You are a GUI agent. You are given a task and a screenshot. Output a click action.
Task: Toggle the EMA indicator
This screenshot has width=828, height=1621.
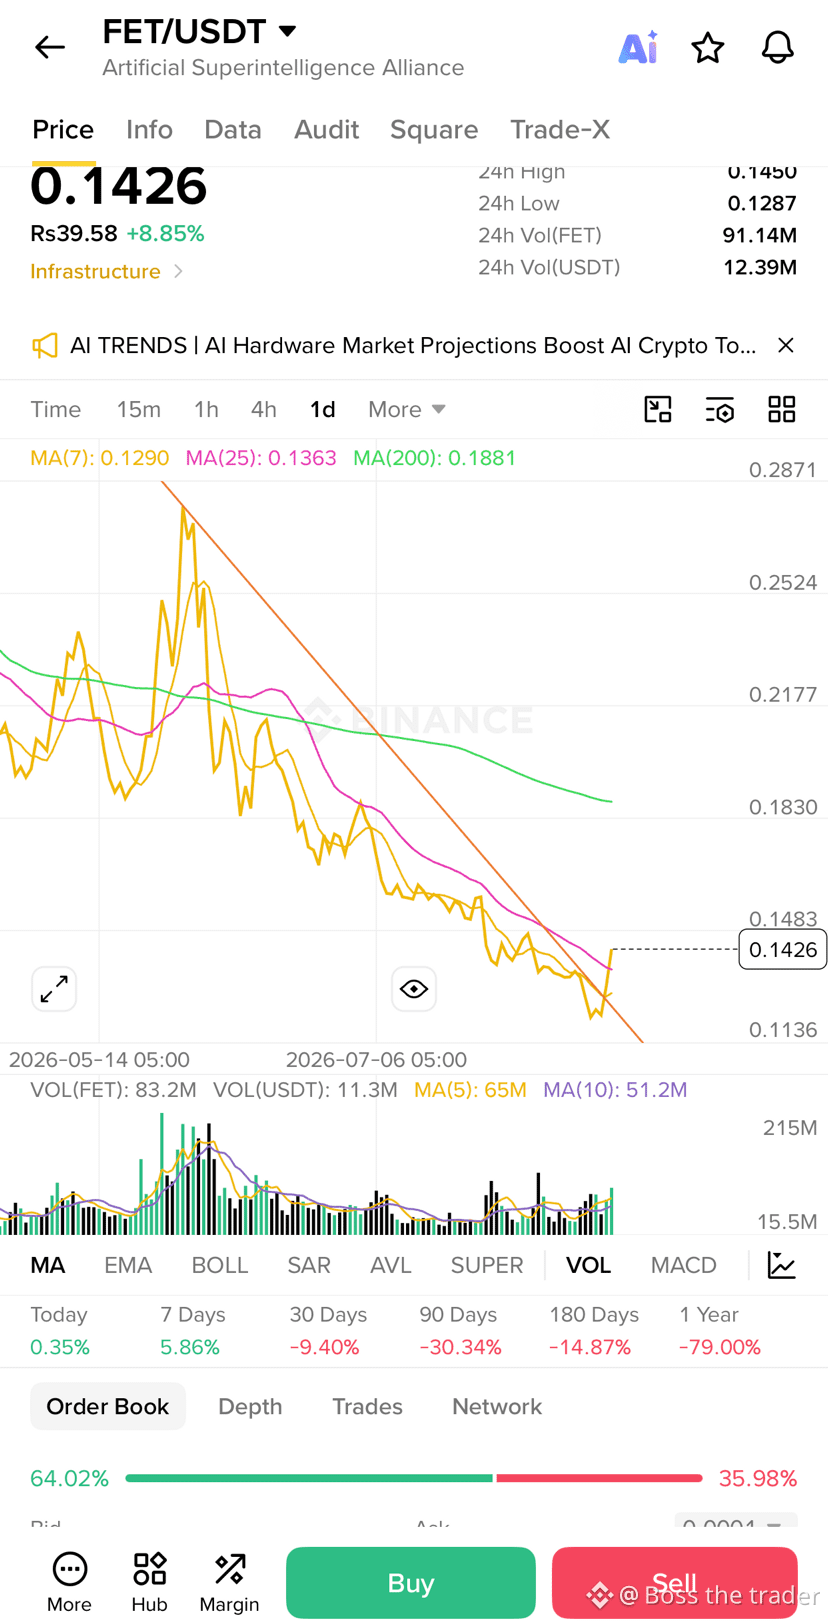click(128, 1266)
